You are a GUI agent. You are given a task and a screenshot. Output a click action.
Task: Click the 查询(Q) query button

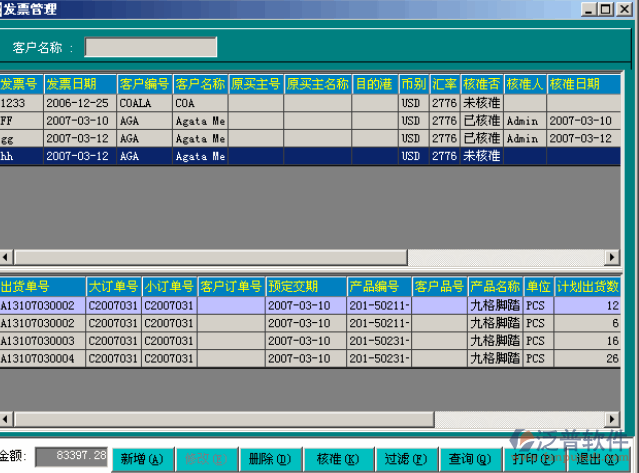(x=469, y=459)
